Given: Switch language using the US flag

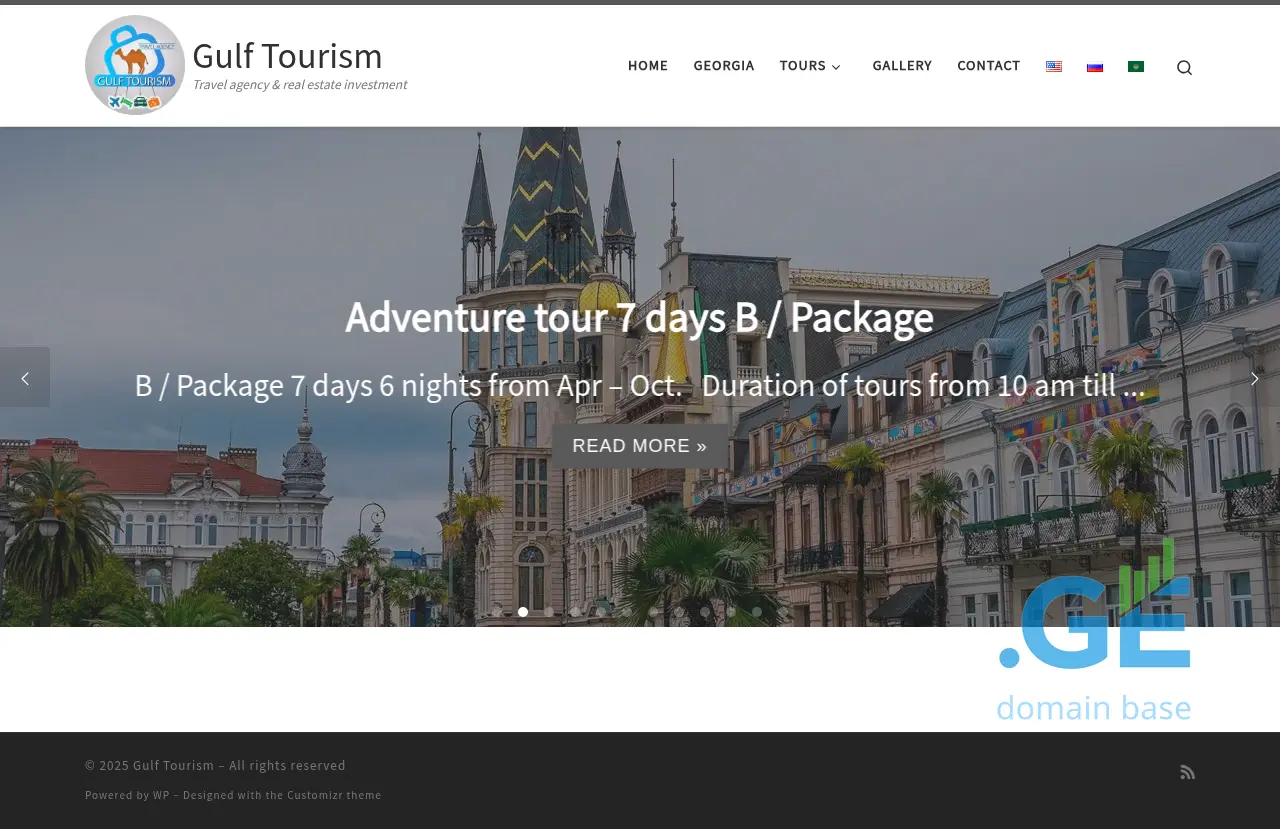Looking at the screenshot, I should [1054, 67].
